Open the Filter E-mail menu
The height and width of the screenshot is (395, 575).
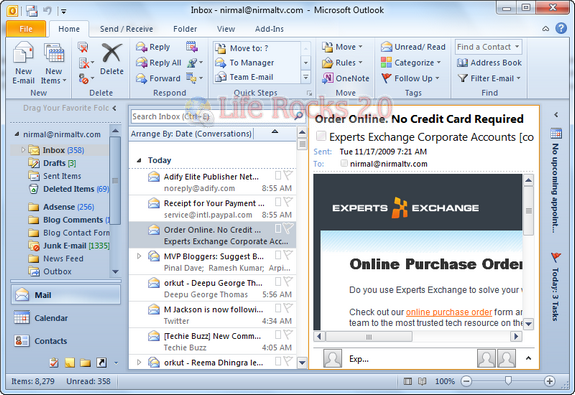489,78
